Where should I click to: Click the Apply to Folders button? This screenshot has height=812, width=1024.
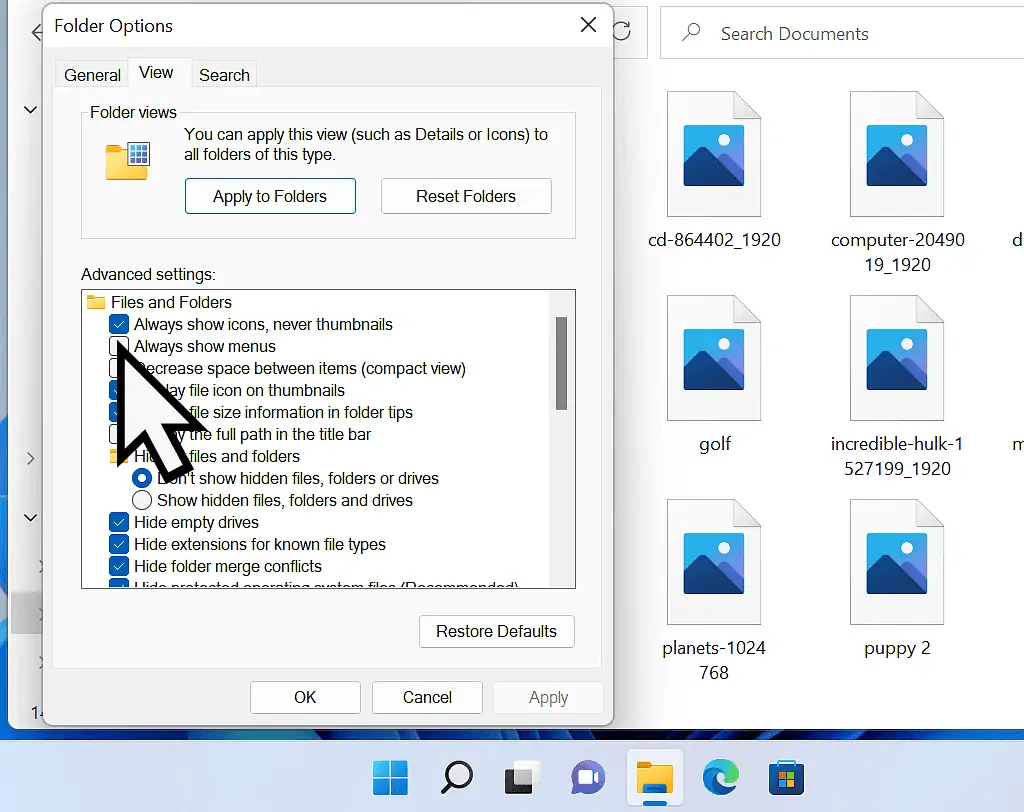[270, 196]
